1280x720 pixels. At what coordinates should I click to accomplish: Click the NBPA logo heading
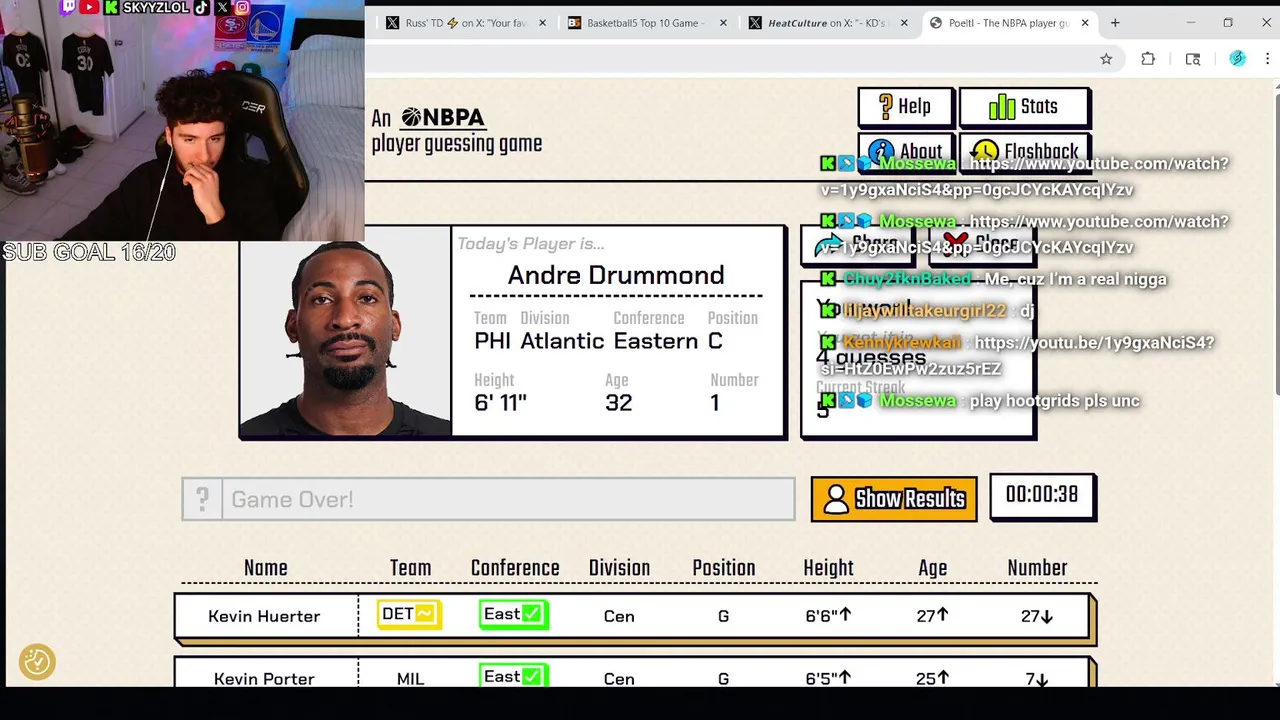coord(443,118)
